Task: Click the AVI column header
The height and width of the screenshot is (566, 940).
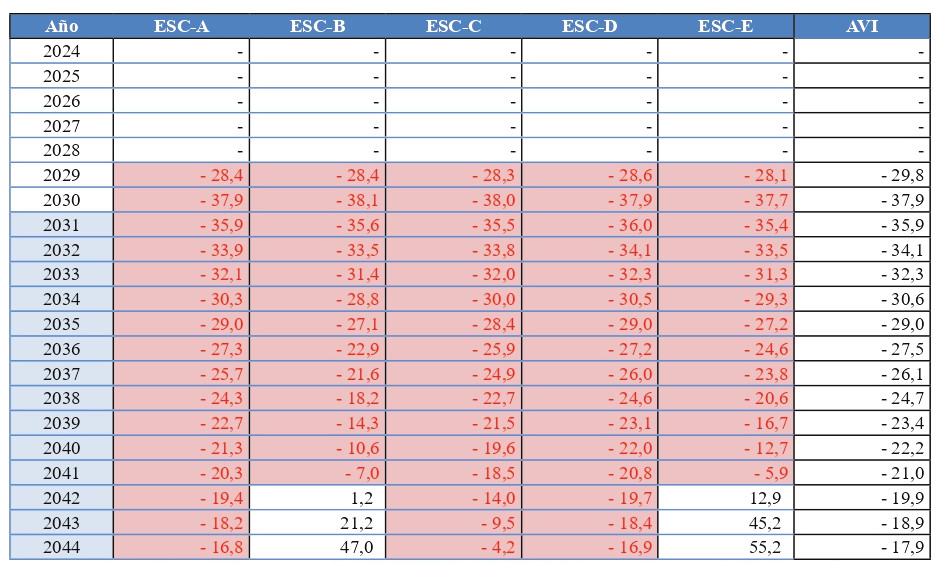Action: tap(862, 27)
